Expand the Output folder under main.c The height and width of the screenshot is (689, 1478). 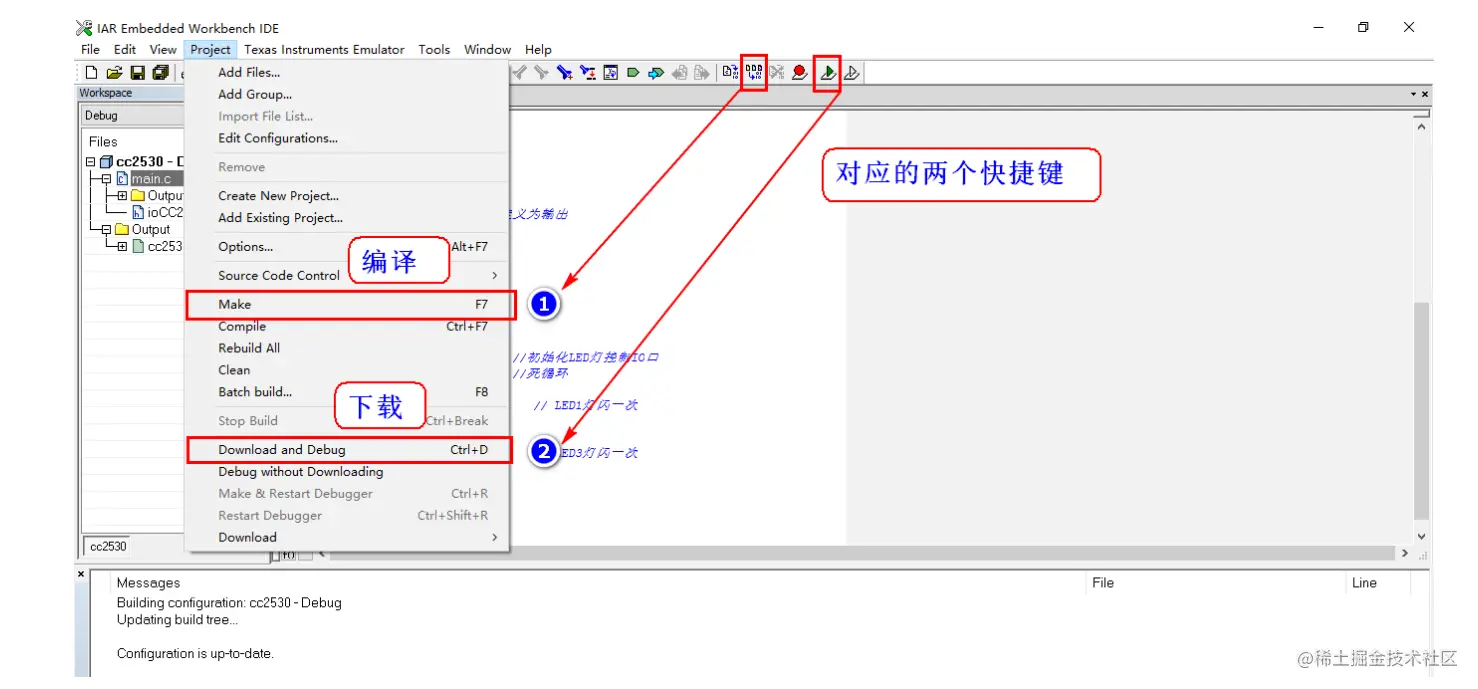click(x=123, y=196)
